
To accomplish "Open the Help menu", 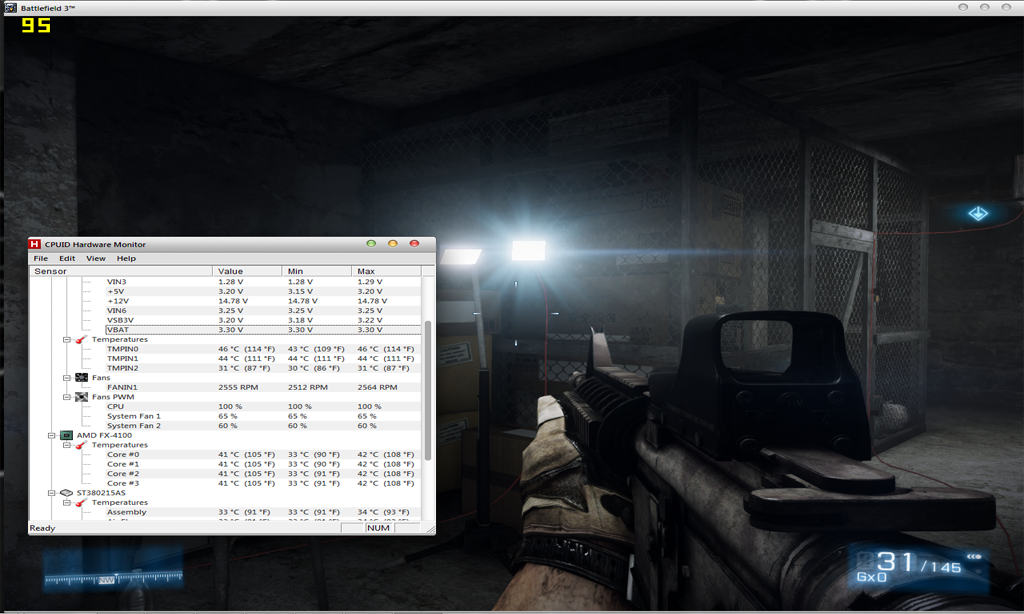I will 126,258.
